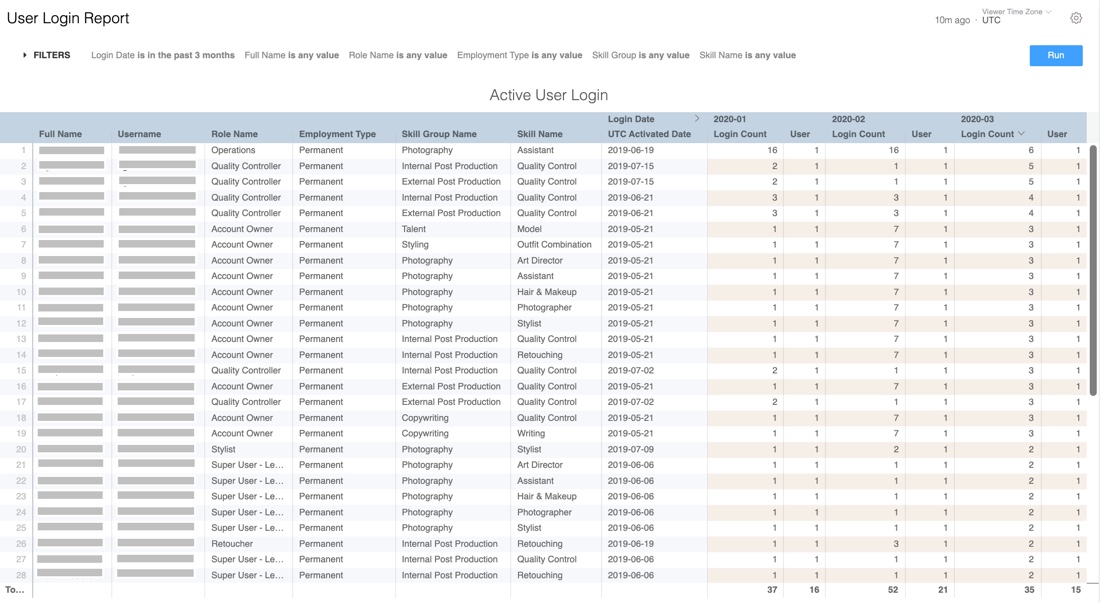The height and width of the screenshot is (603, 1100).
Task: Click the Login Count header under 2020-01
Action: point(740,134)
